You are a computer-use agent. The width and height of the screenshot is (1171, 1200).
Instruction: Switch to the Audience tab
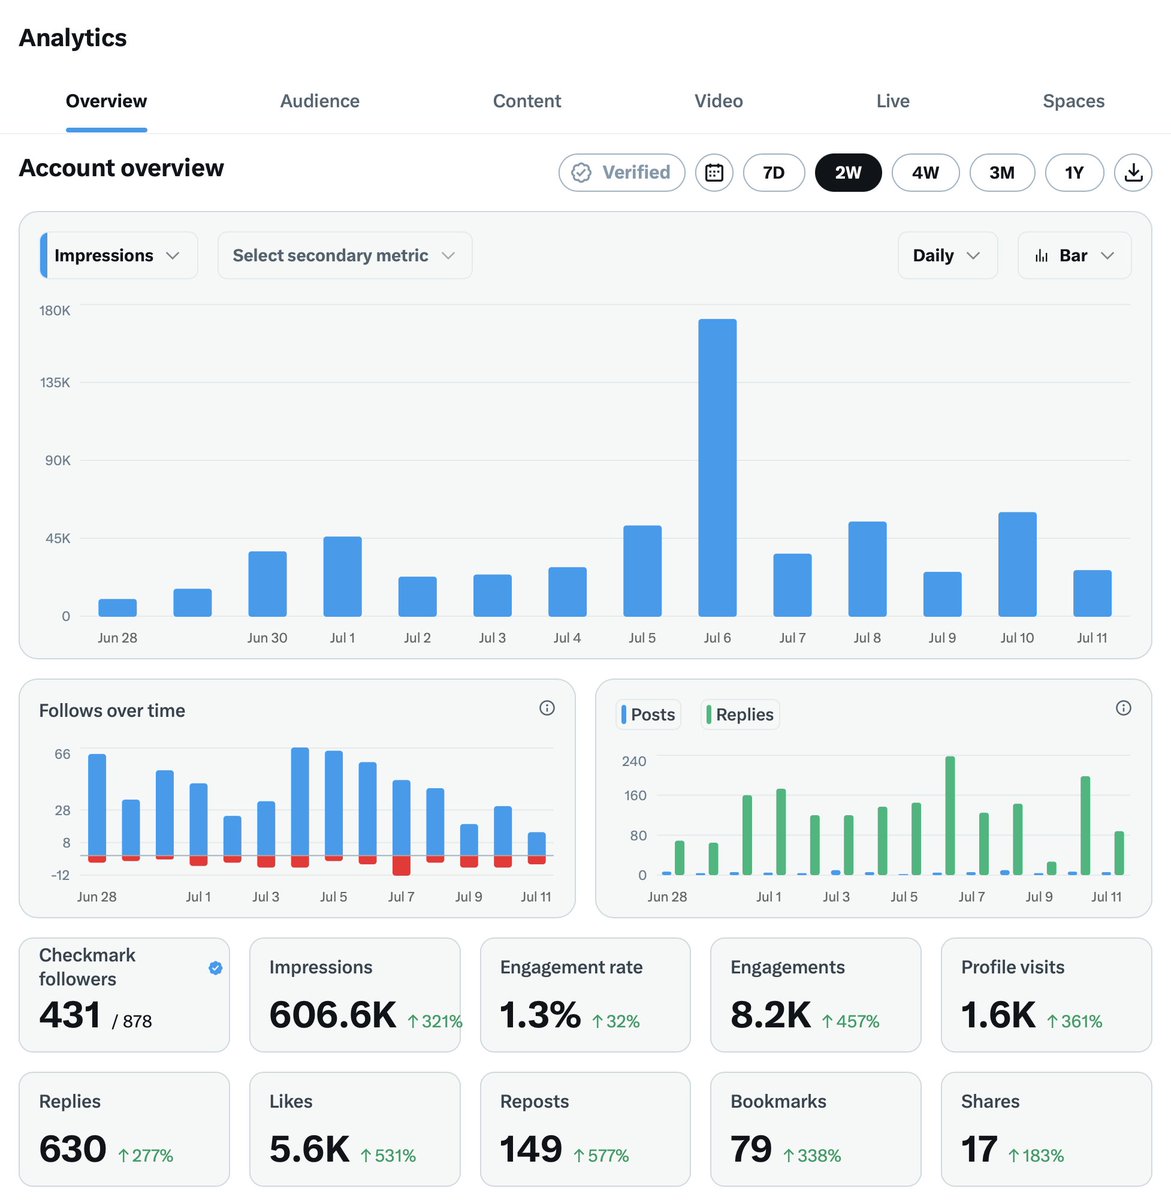tap(320, 101)
